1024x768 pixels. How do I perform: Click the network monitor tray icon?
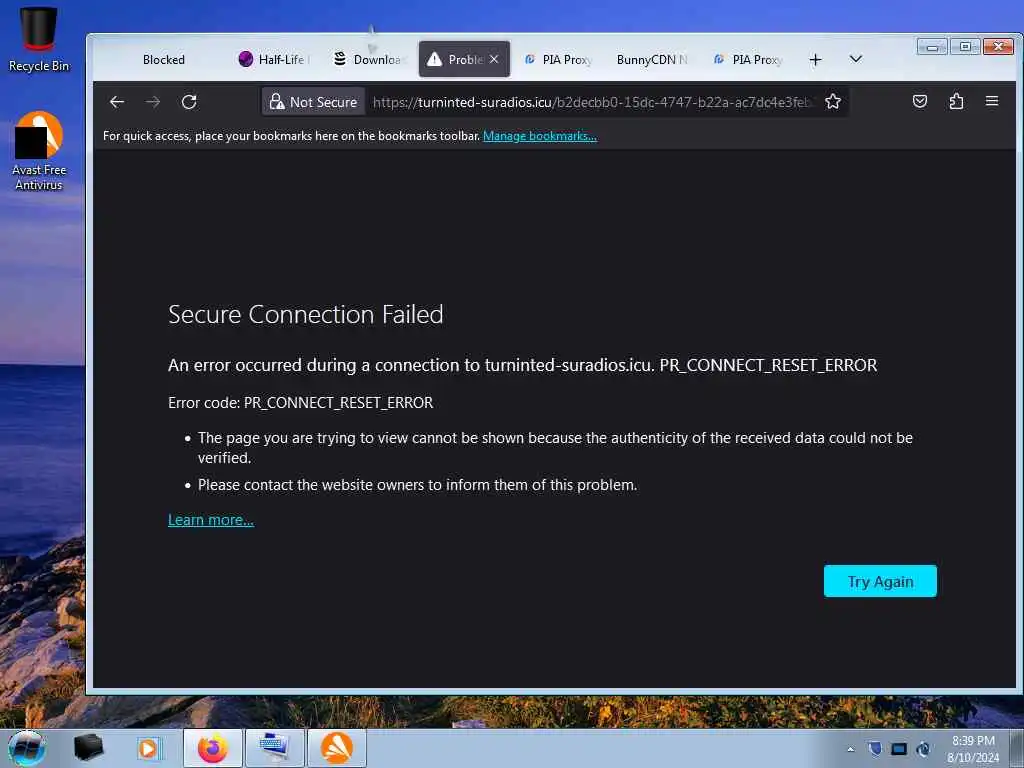[899, 748]
